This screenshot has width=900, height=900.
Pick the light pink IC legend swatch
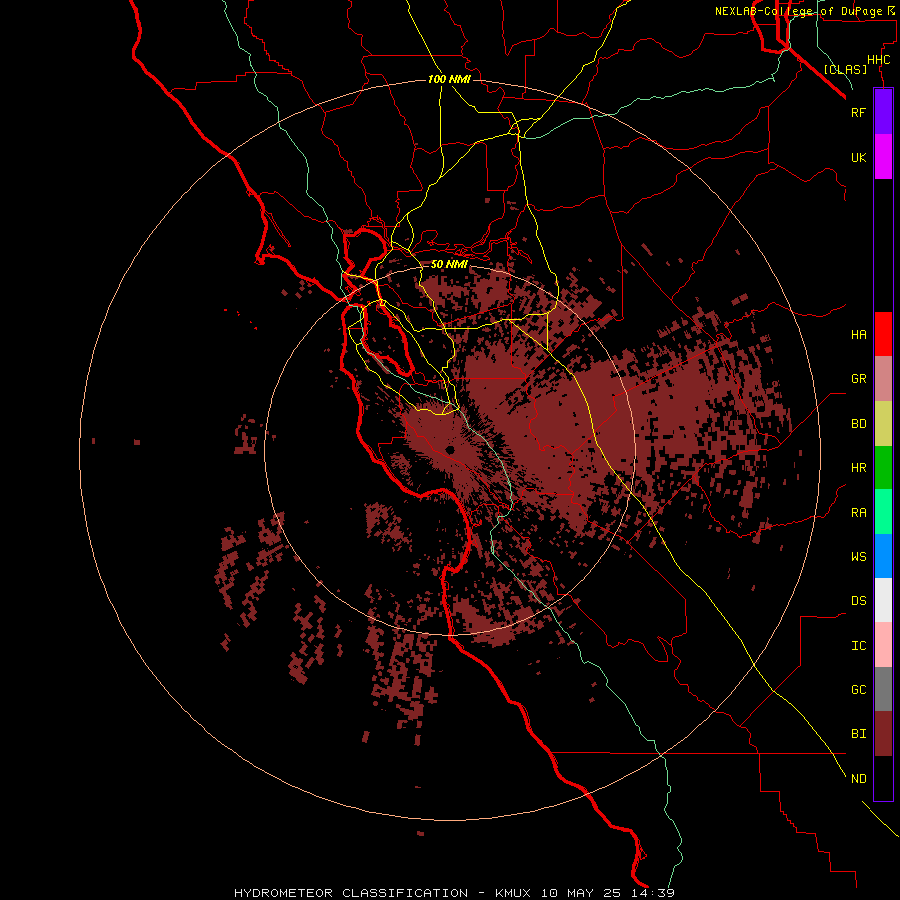point(883,645)
